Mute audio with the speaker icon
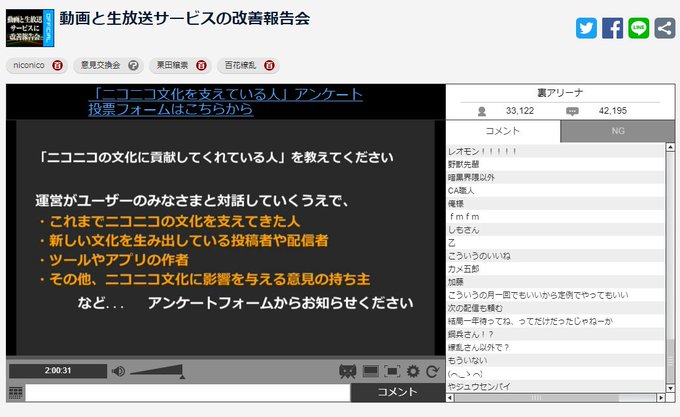 [118, 371]
